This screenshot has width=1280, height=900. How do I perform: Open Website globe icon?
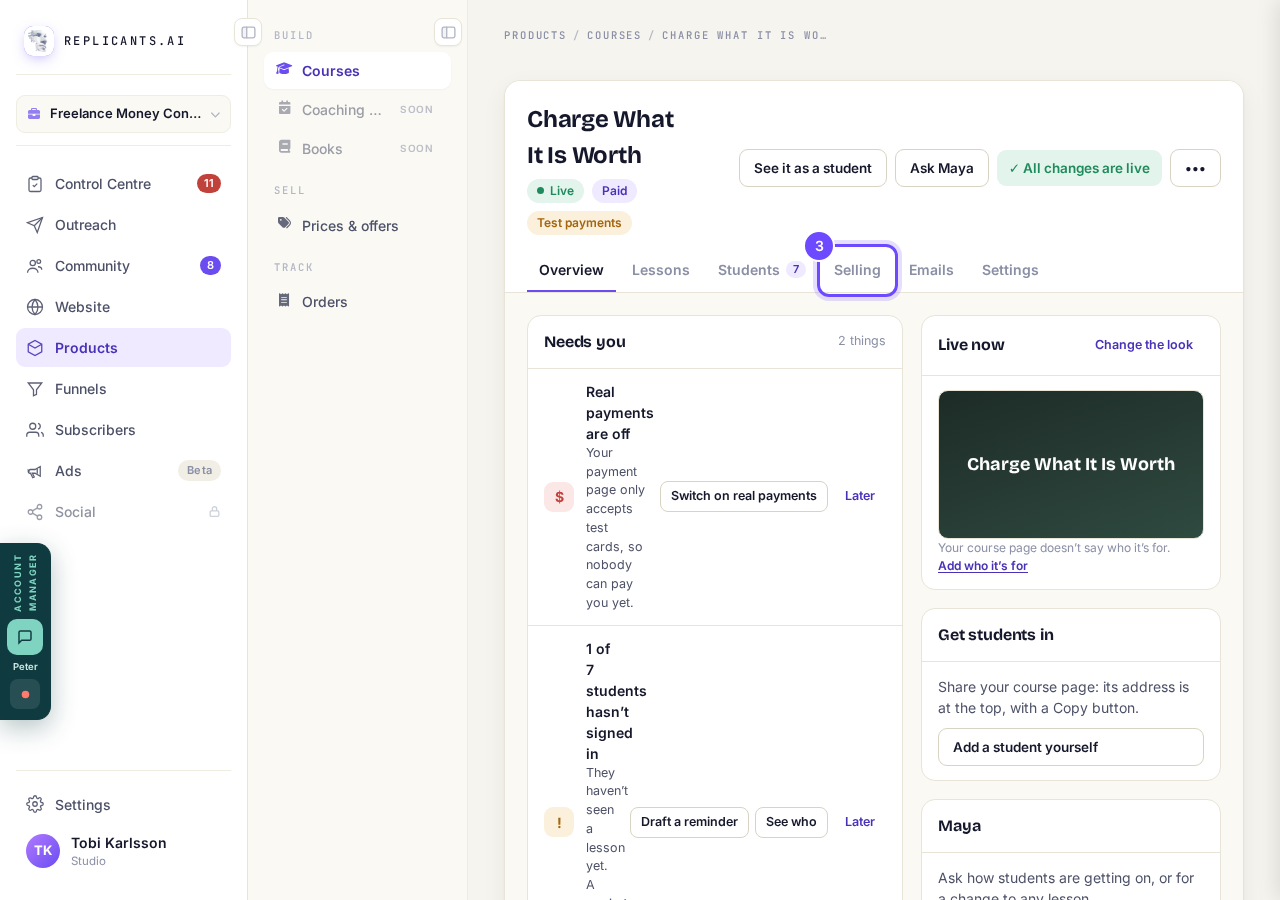tap(35, 307)
